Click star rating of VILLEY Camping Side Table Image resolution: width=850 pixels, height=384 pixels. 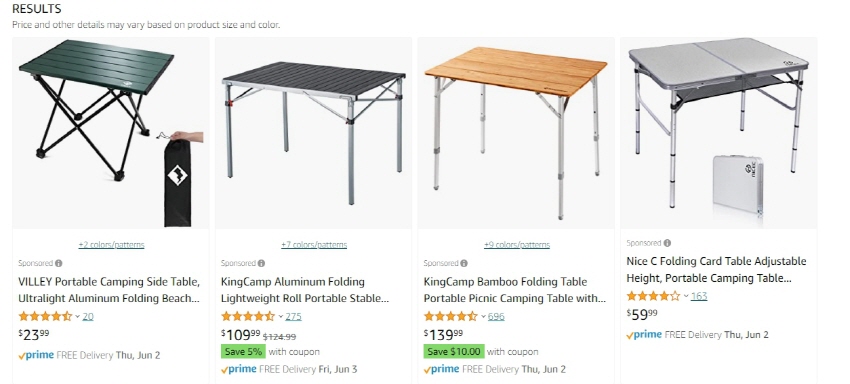(45, 316)
